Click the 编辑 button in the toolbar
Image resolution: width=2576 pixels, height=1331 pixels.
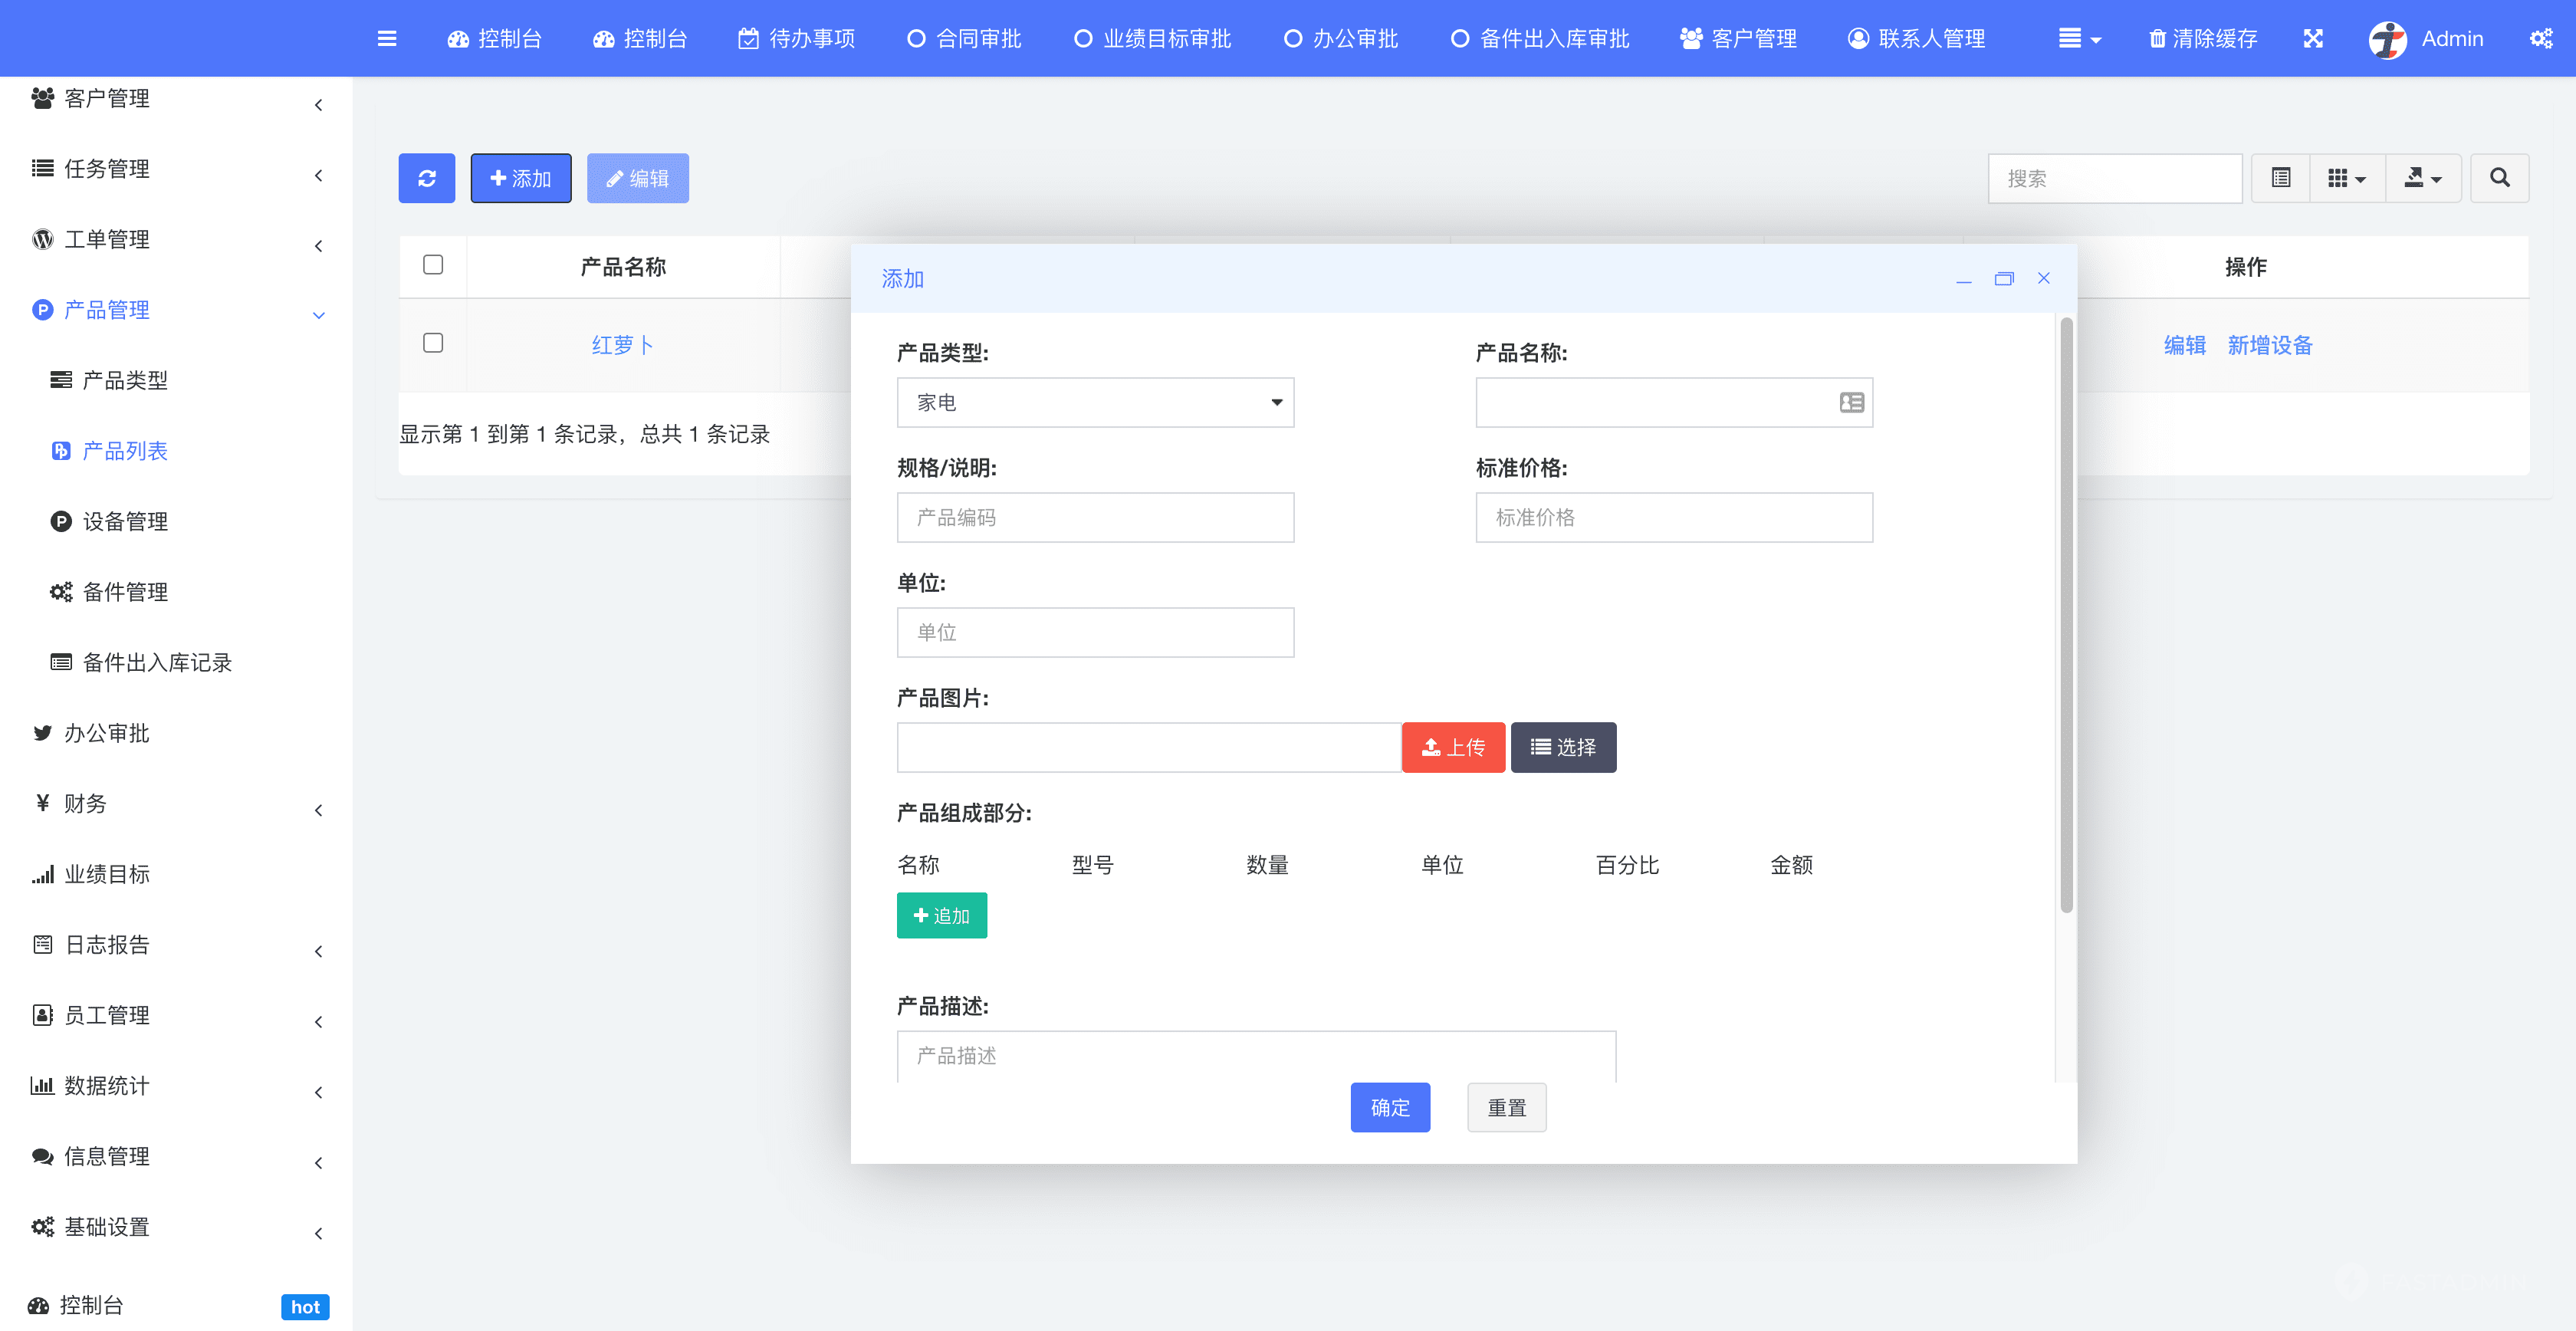pyautogui.click(x=638, y=178)
